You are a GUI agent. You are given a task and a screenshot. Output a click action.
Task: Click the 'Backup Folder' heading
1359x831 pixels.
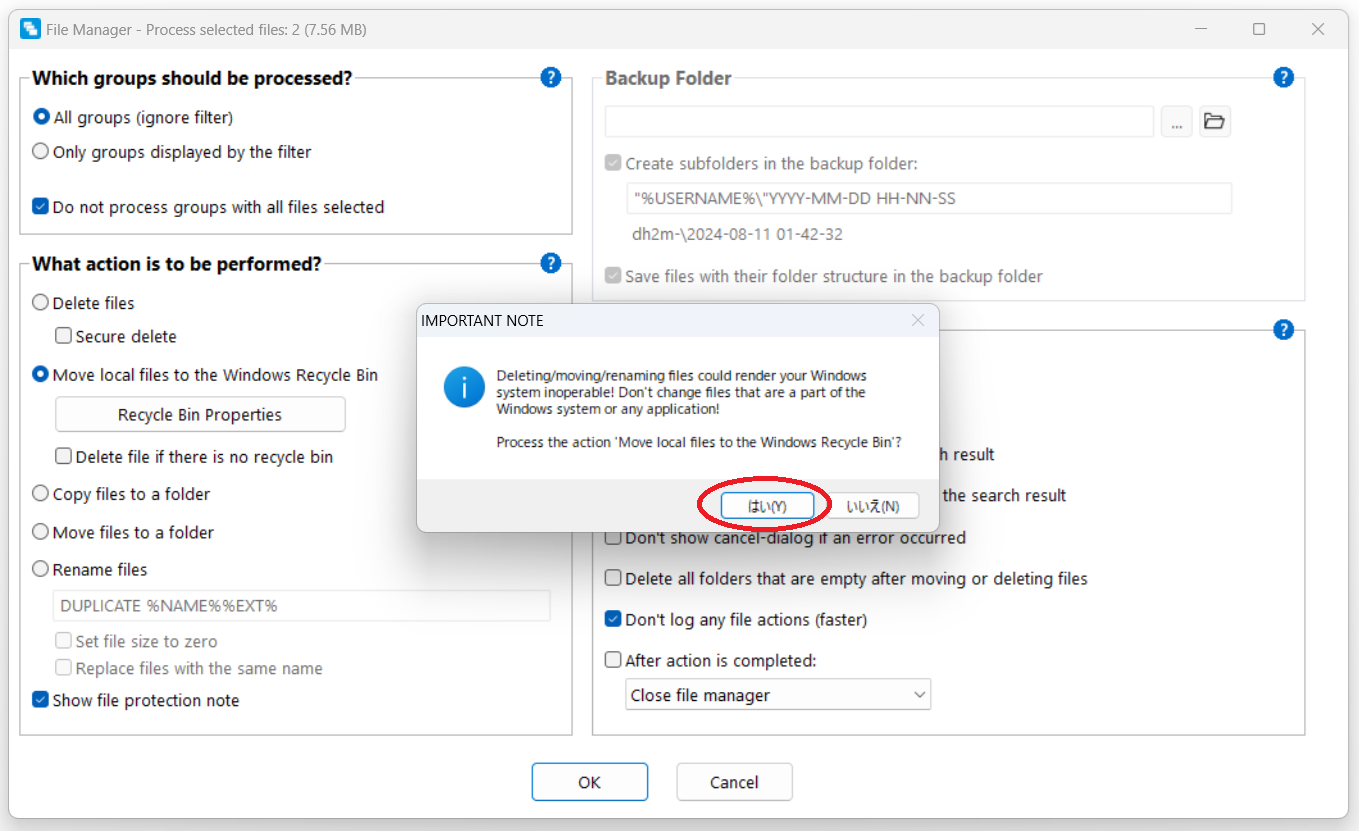[x=668, y=78]
